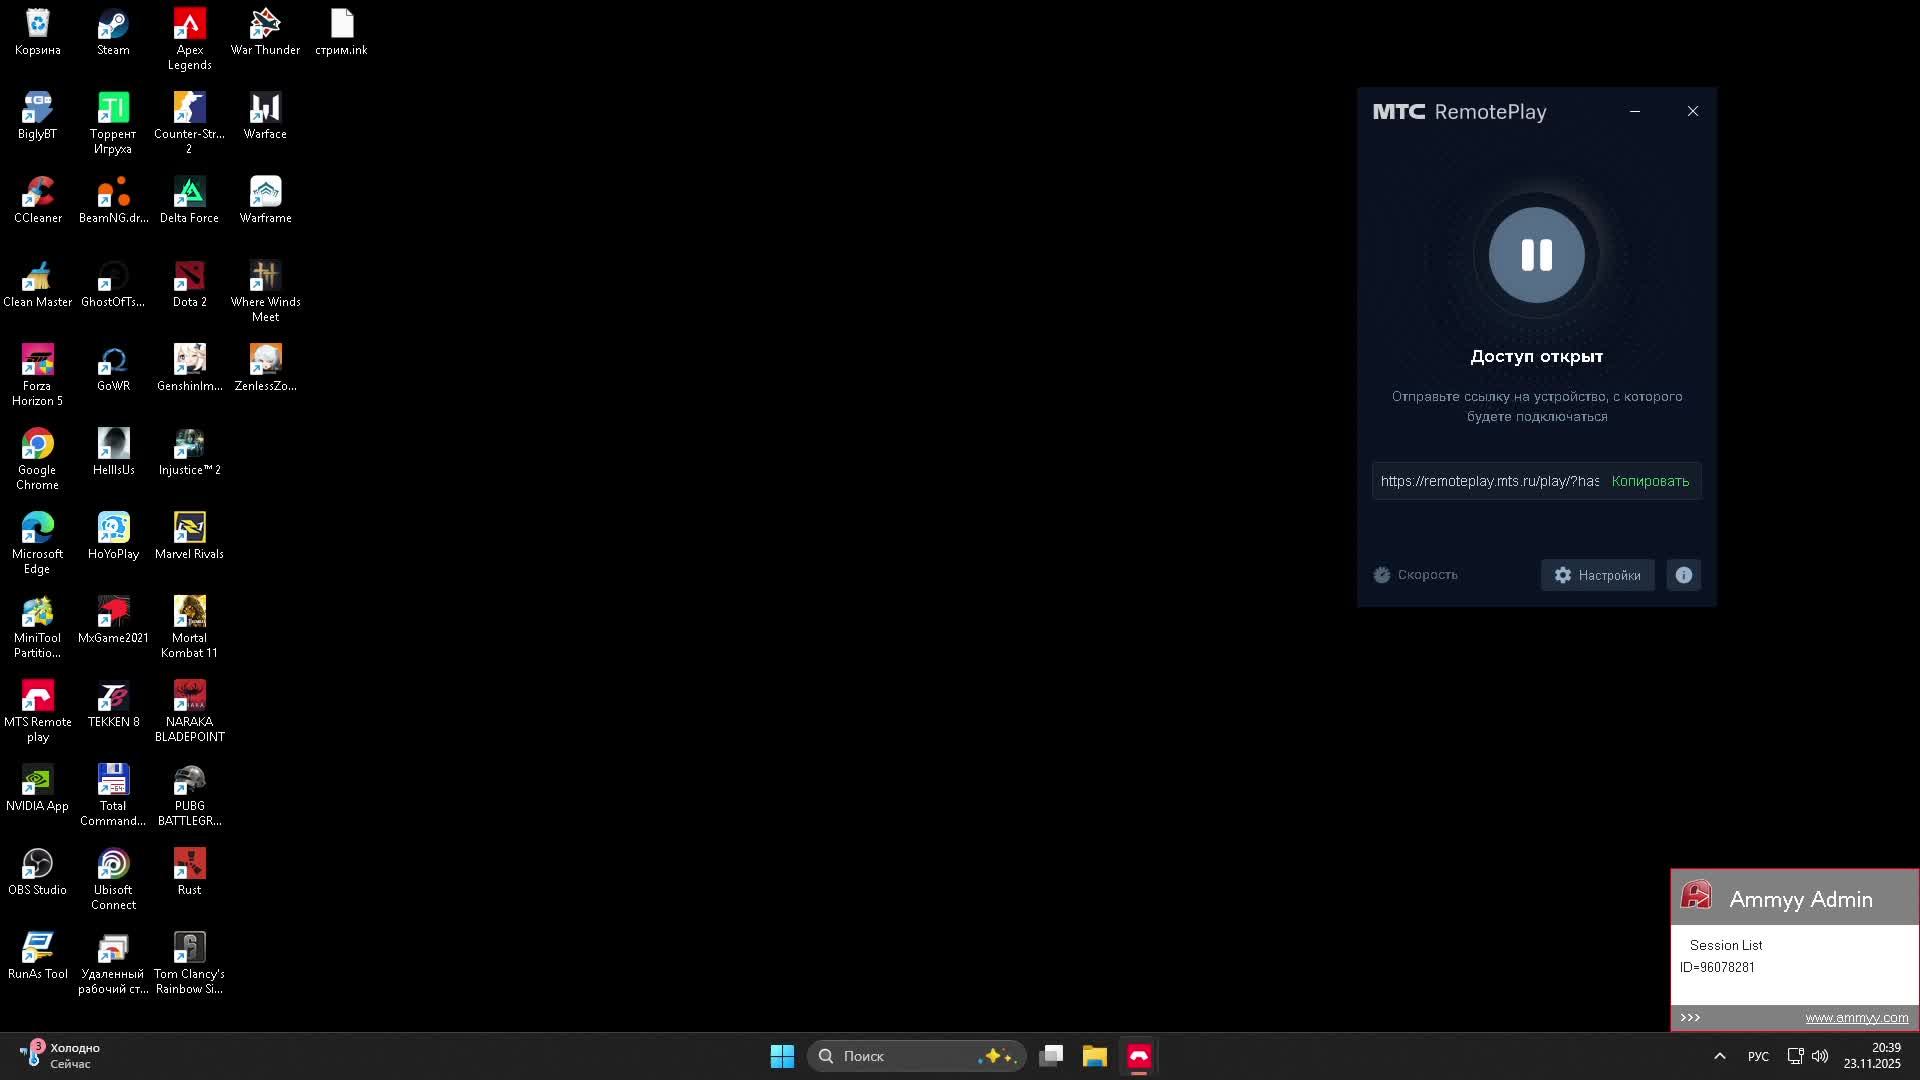
Task: Open Настройки in RemotePlay window
Action: coord(1597,575)
